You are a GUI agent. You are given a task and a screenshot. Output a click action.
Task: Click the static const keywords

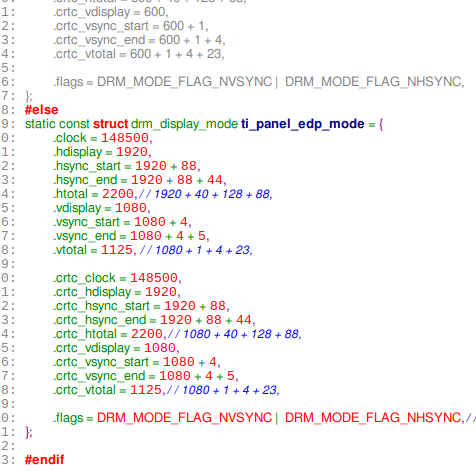[x=57, y=124]
